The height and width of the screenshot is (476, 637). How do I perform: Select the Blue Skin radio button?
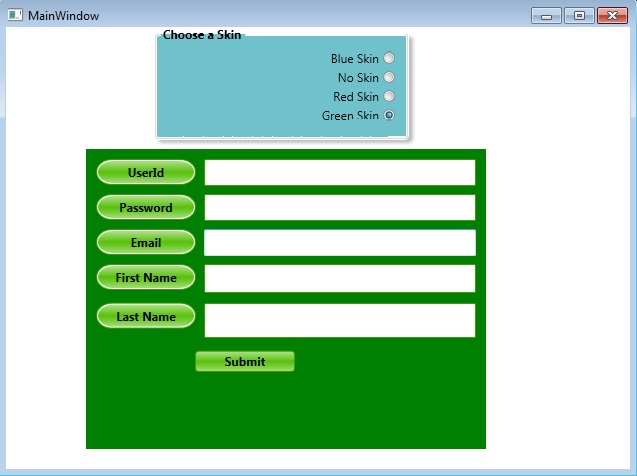pos(389,58)
